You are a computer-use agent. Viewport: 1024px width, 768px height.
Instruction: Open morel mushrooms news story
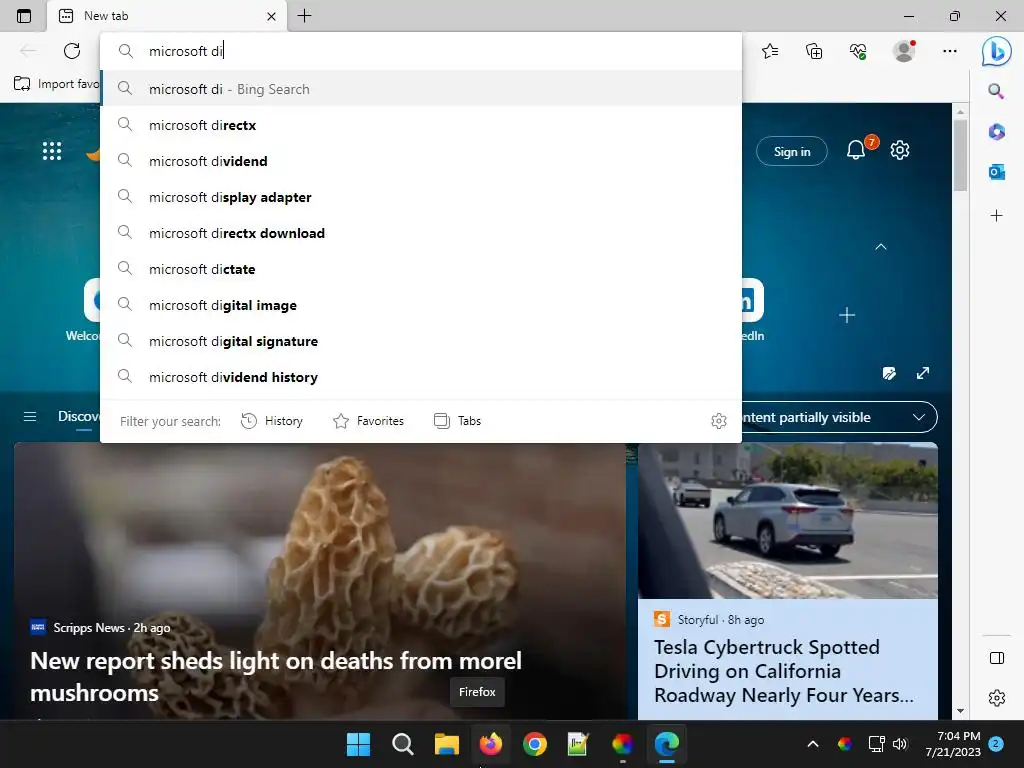click(276, 677)
